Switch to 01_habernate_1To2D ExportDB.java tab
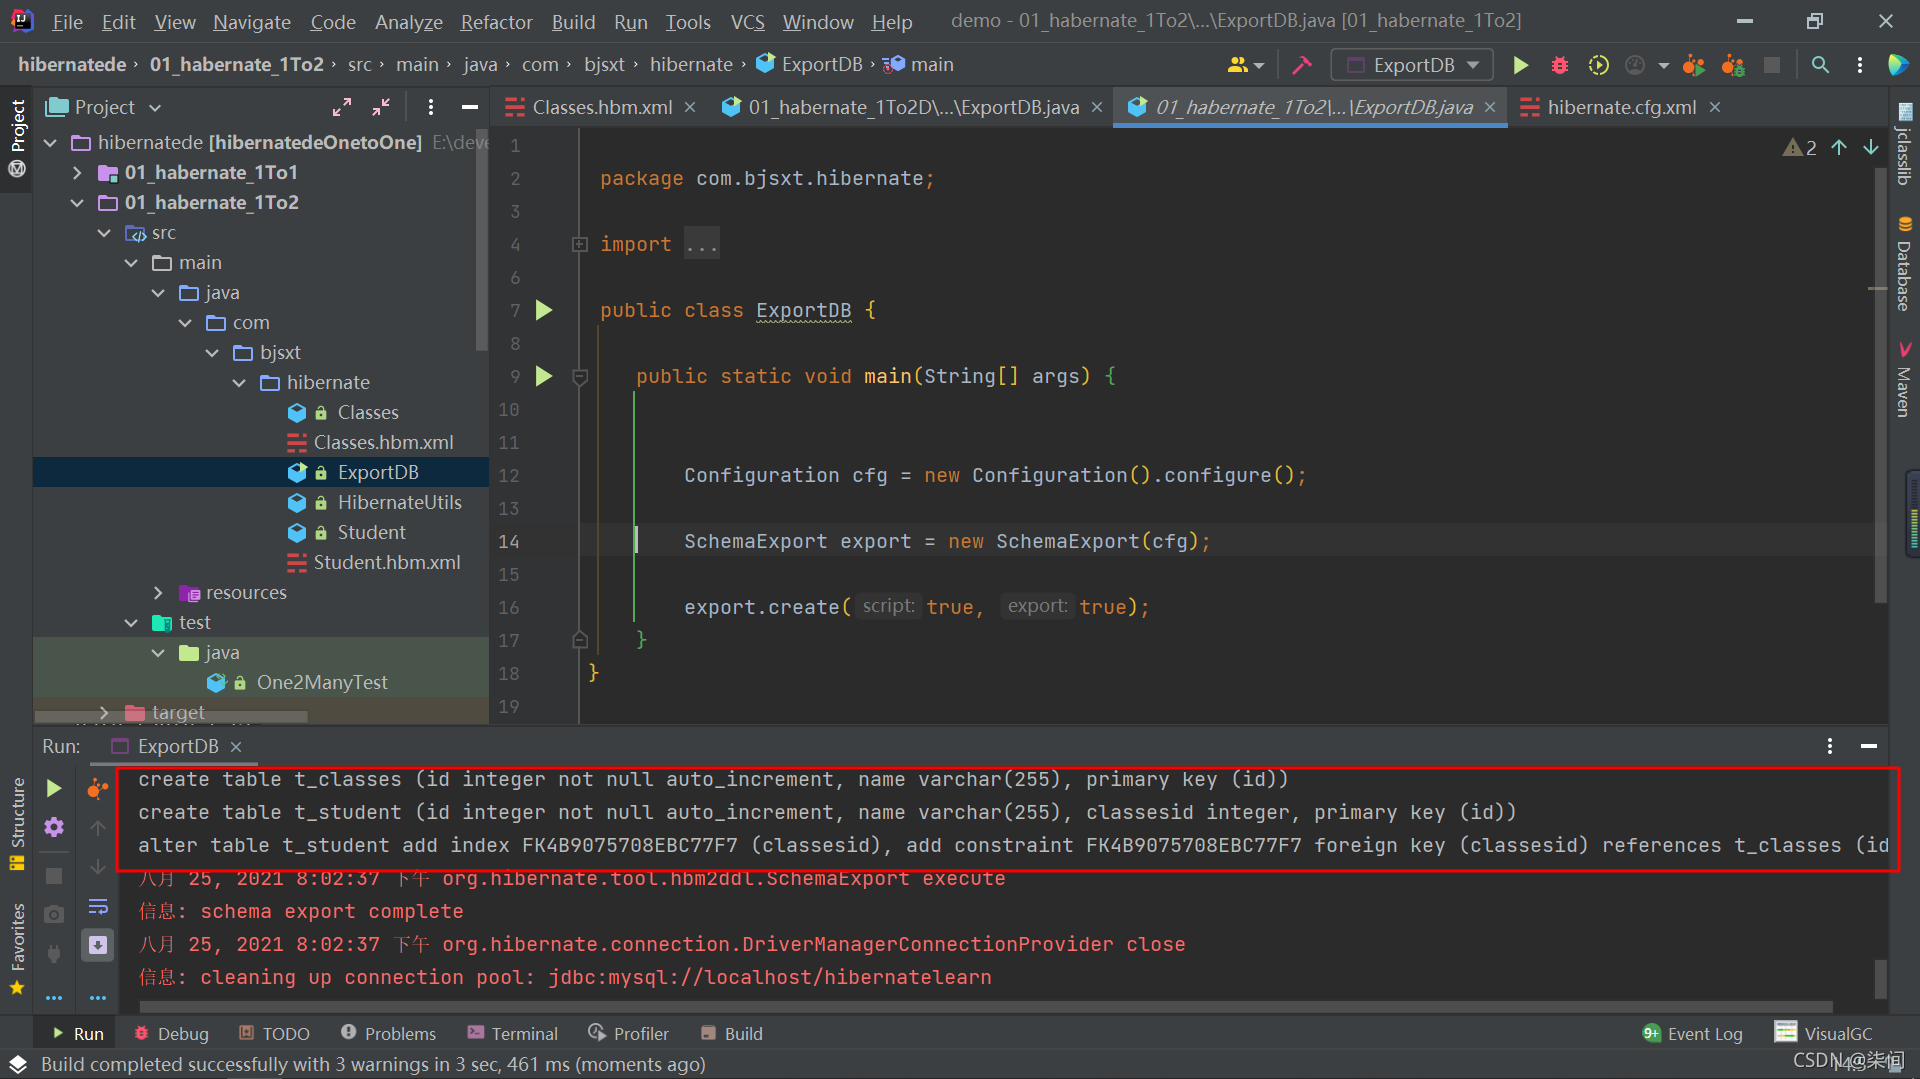The image size is (1920, 1079). (x=913, y=107)
